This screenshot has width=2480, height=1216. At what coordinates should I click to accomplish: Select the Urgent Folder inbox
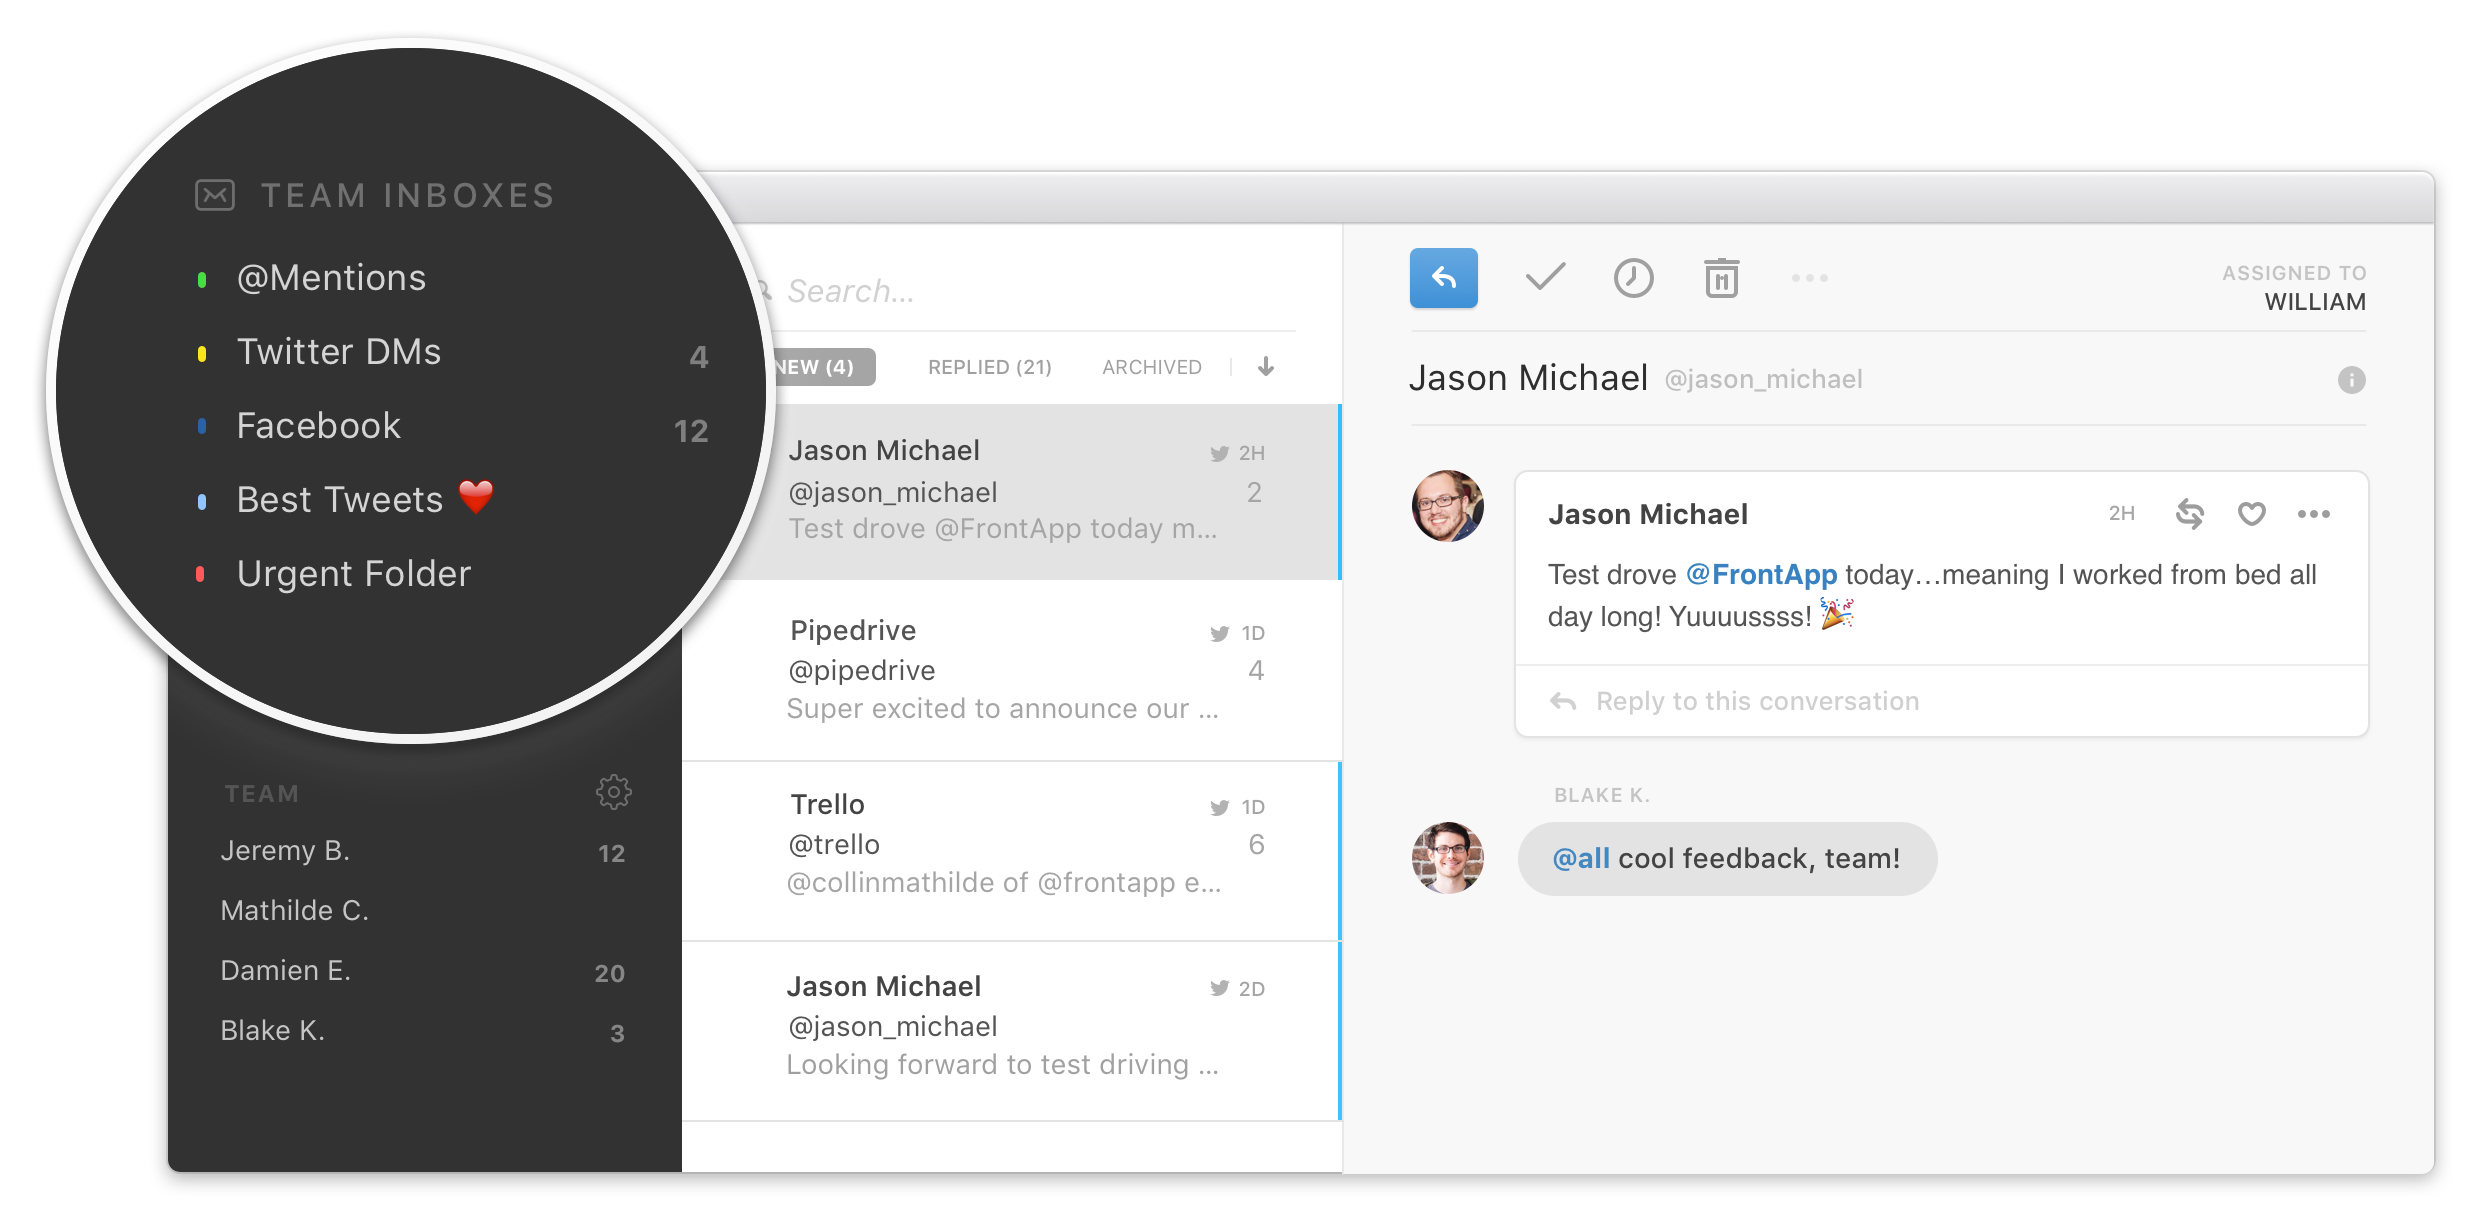pyautogui.click(x=353, y=574)
